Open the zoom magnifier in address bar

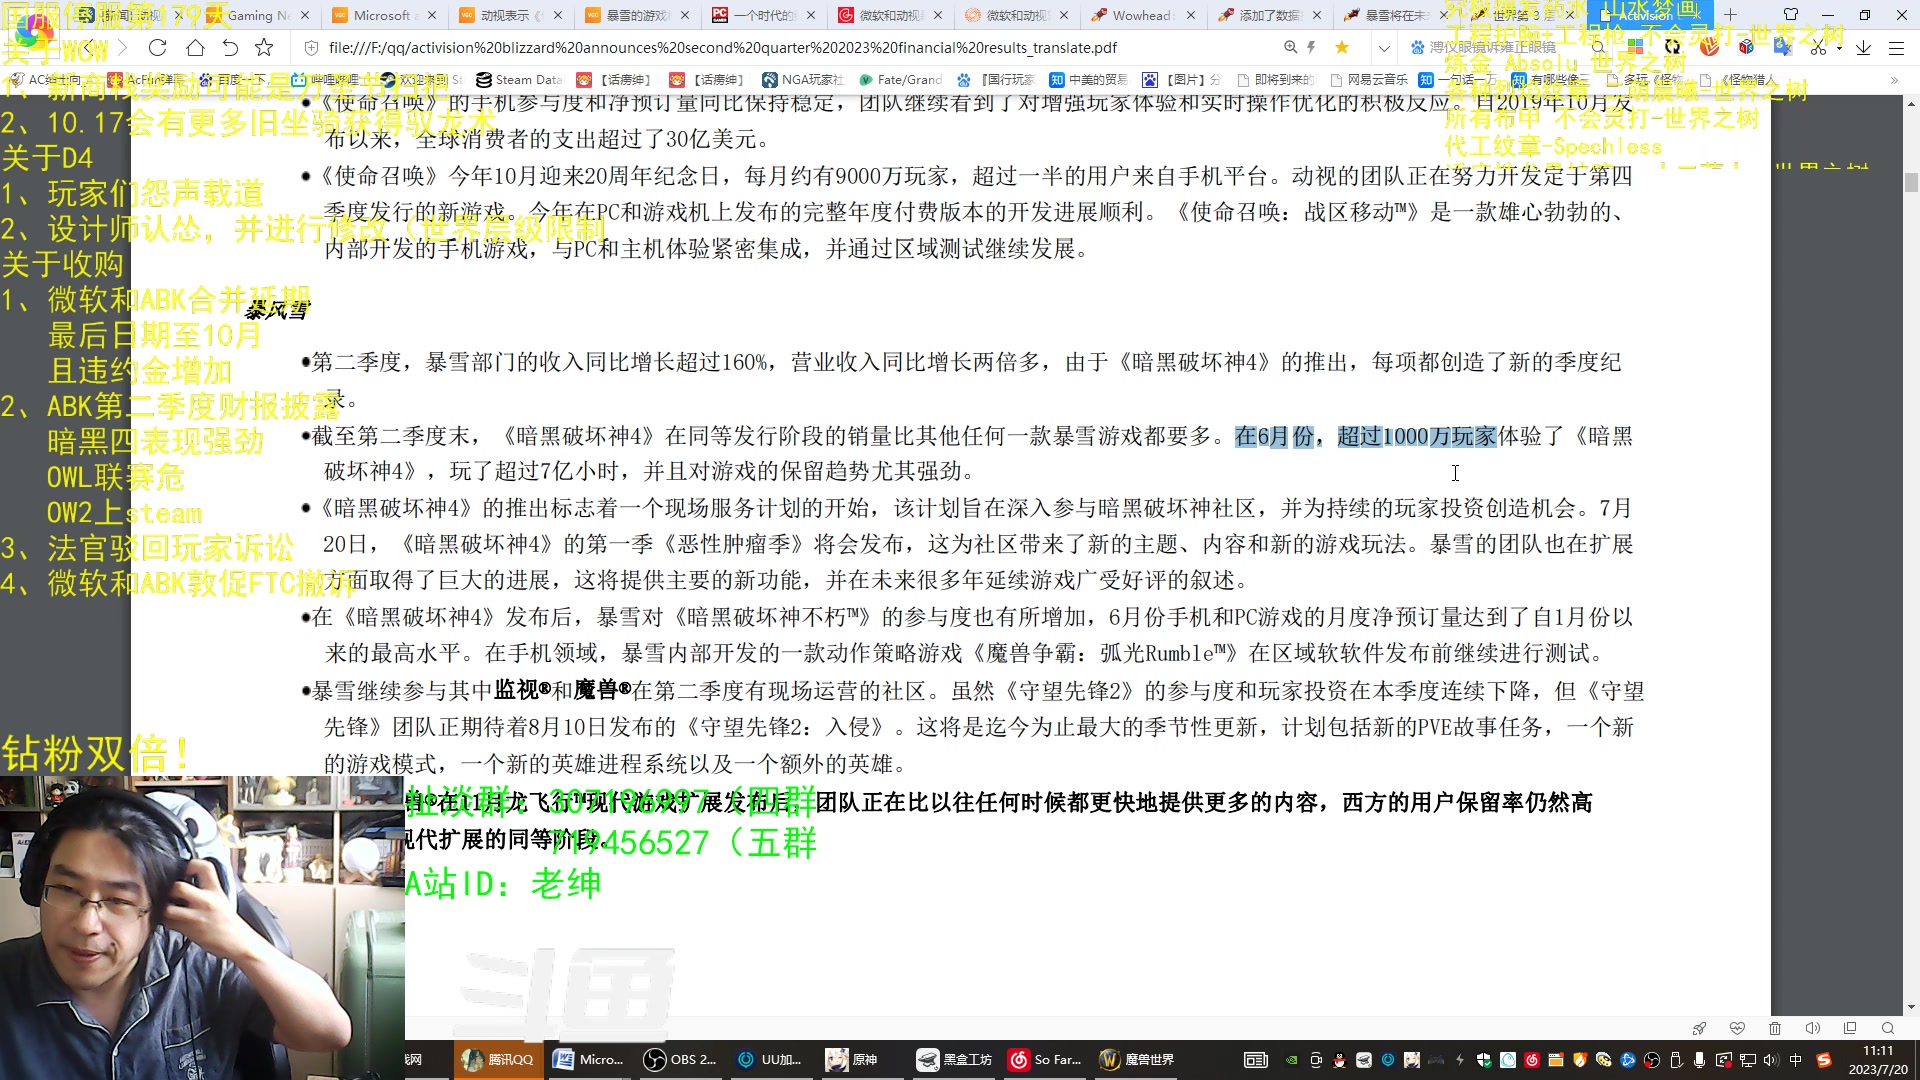coord(1290,47)
